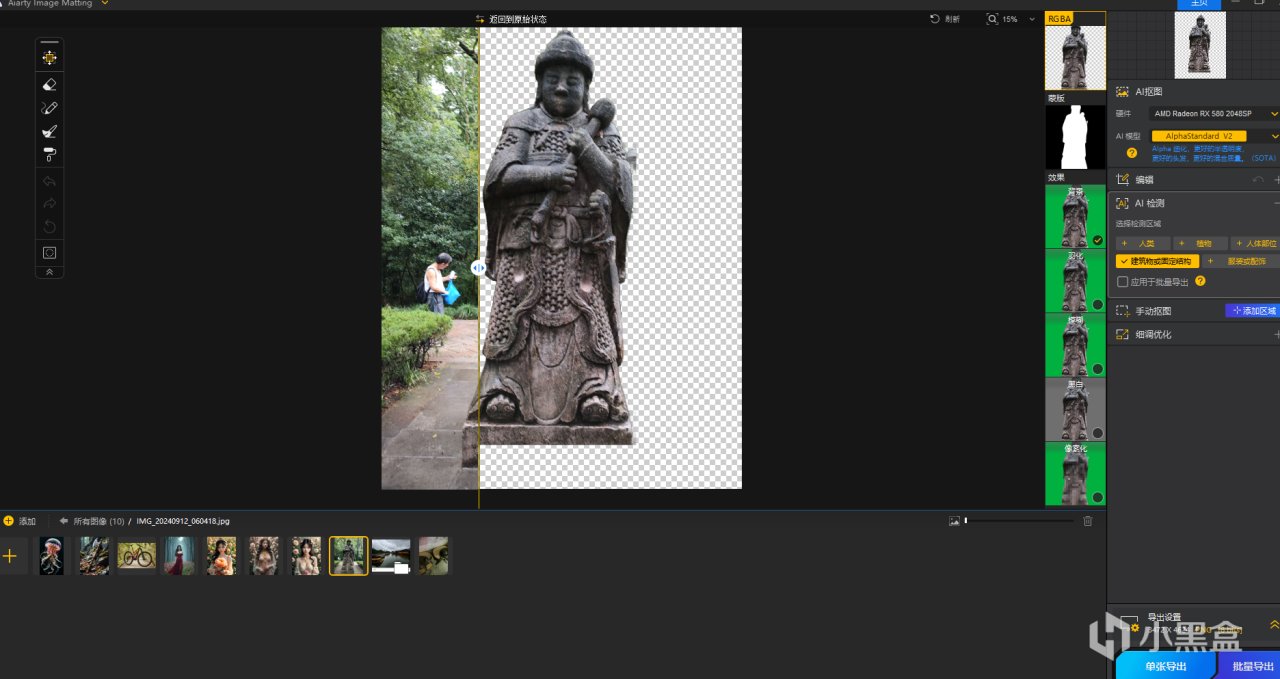Click the undo arrow in 编辑 section
This screenshot has height=679, width=1280.
(x=1258, y=180)
